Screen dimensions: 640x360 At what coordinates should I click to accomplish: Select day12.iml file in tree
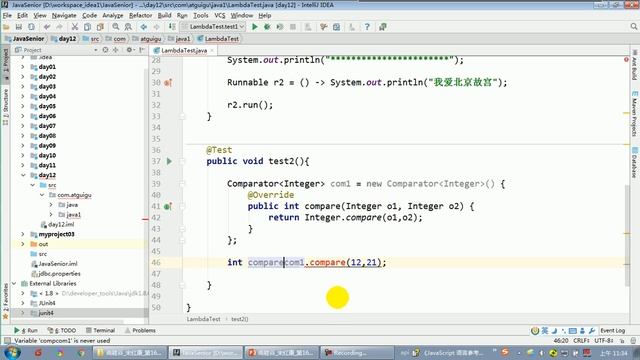click(58, 224)
